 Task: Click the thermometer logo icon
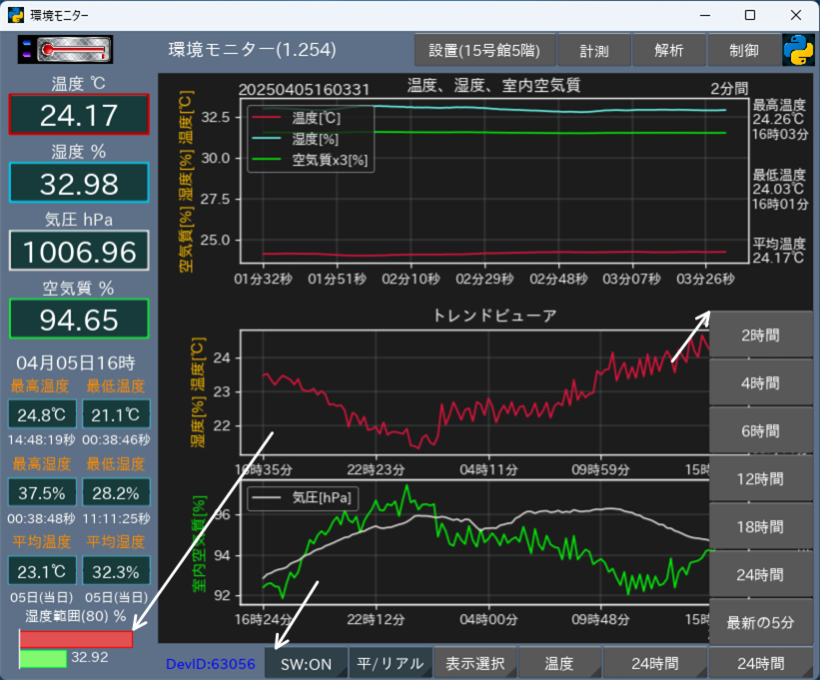pos(66,49)
